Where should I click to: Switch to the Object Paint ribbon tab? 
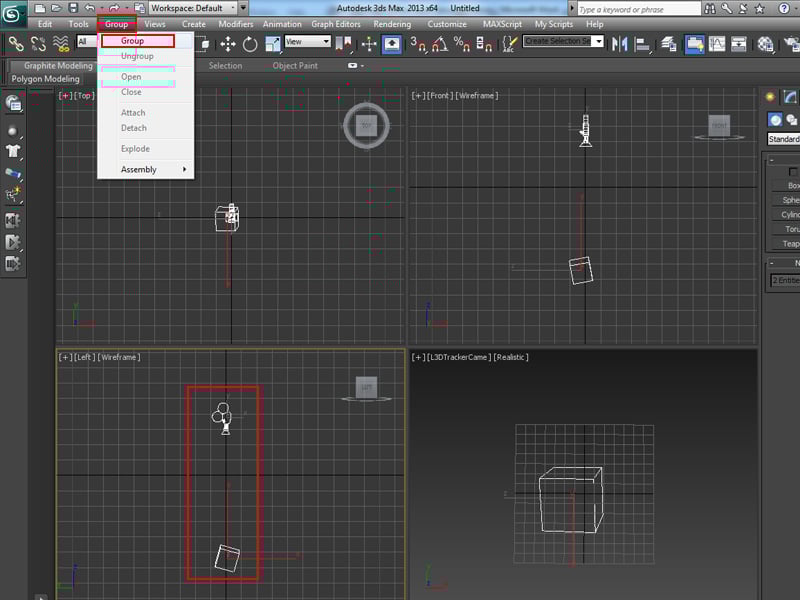tap(295, 66)
